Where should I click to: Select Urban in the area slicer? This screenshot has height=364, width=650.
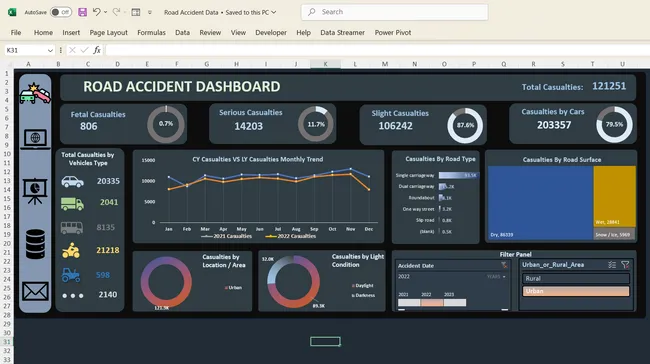576,291
